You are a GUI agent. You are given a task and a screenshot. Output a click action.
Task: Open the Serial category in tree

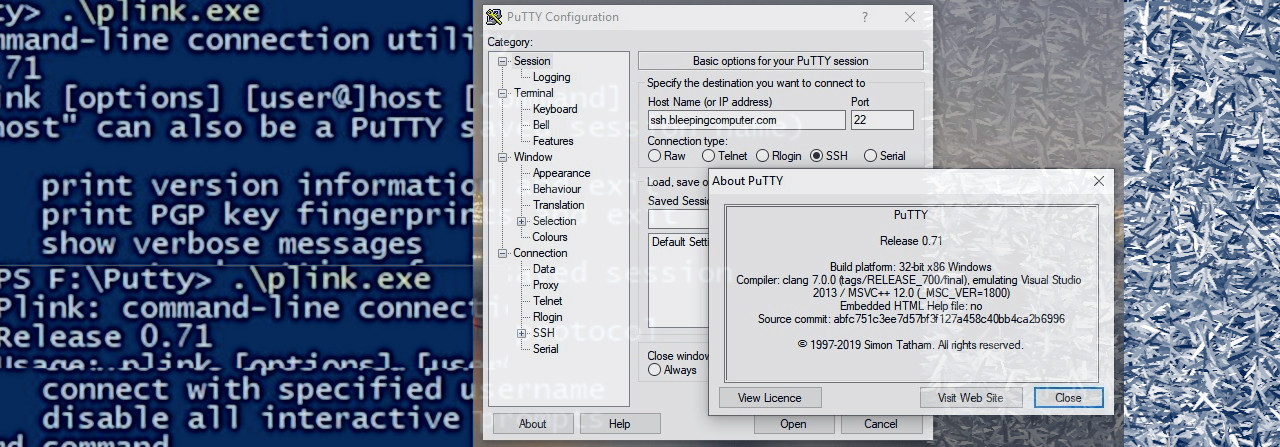tap(546, 349)
